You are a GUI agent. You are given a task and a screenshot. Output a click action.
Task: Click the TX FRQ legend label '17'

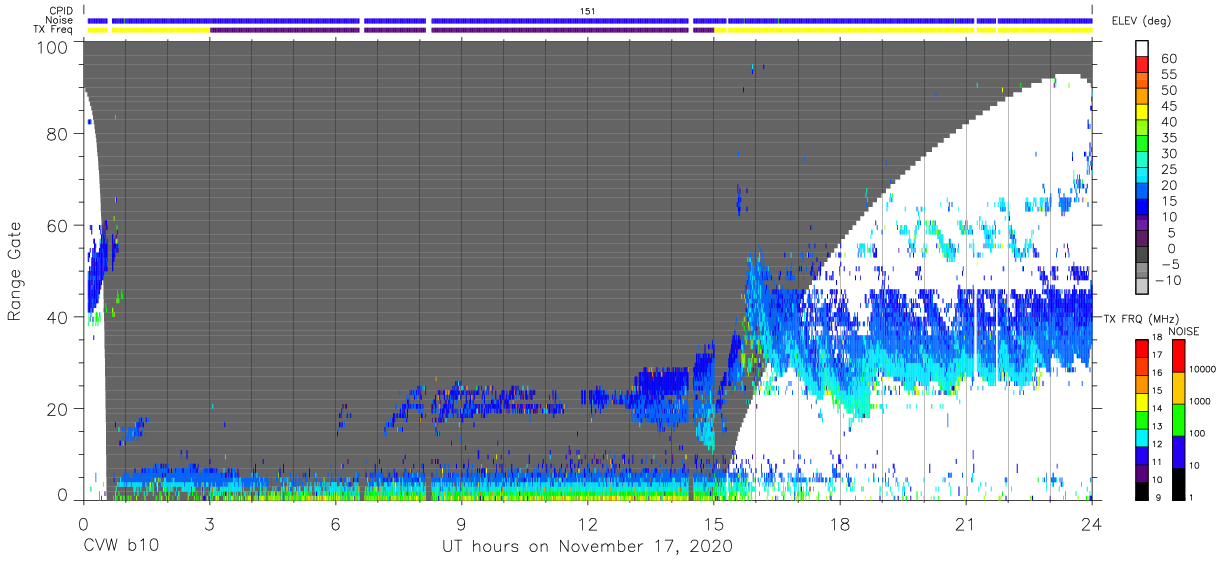coord(1158,355)
